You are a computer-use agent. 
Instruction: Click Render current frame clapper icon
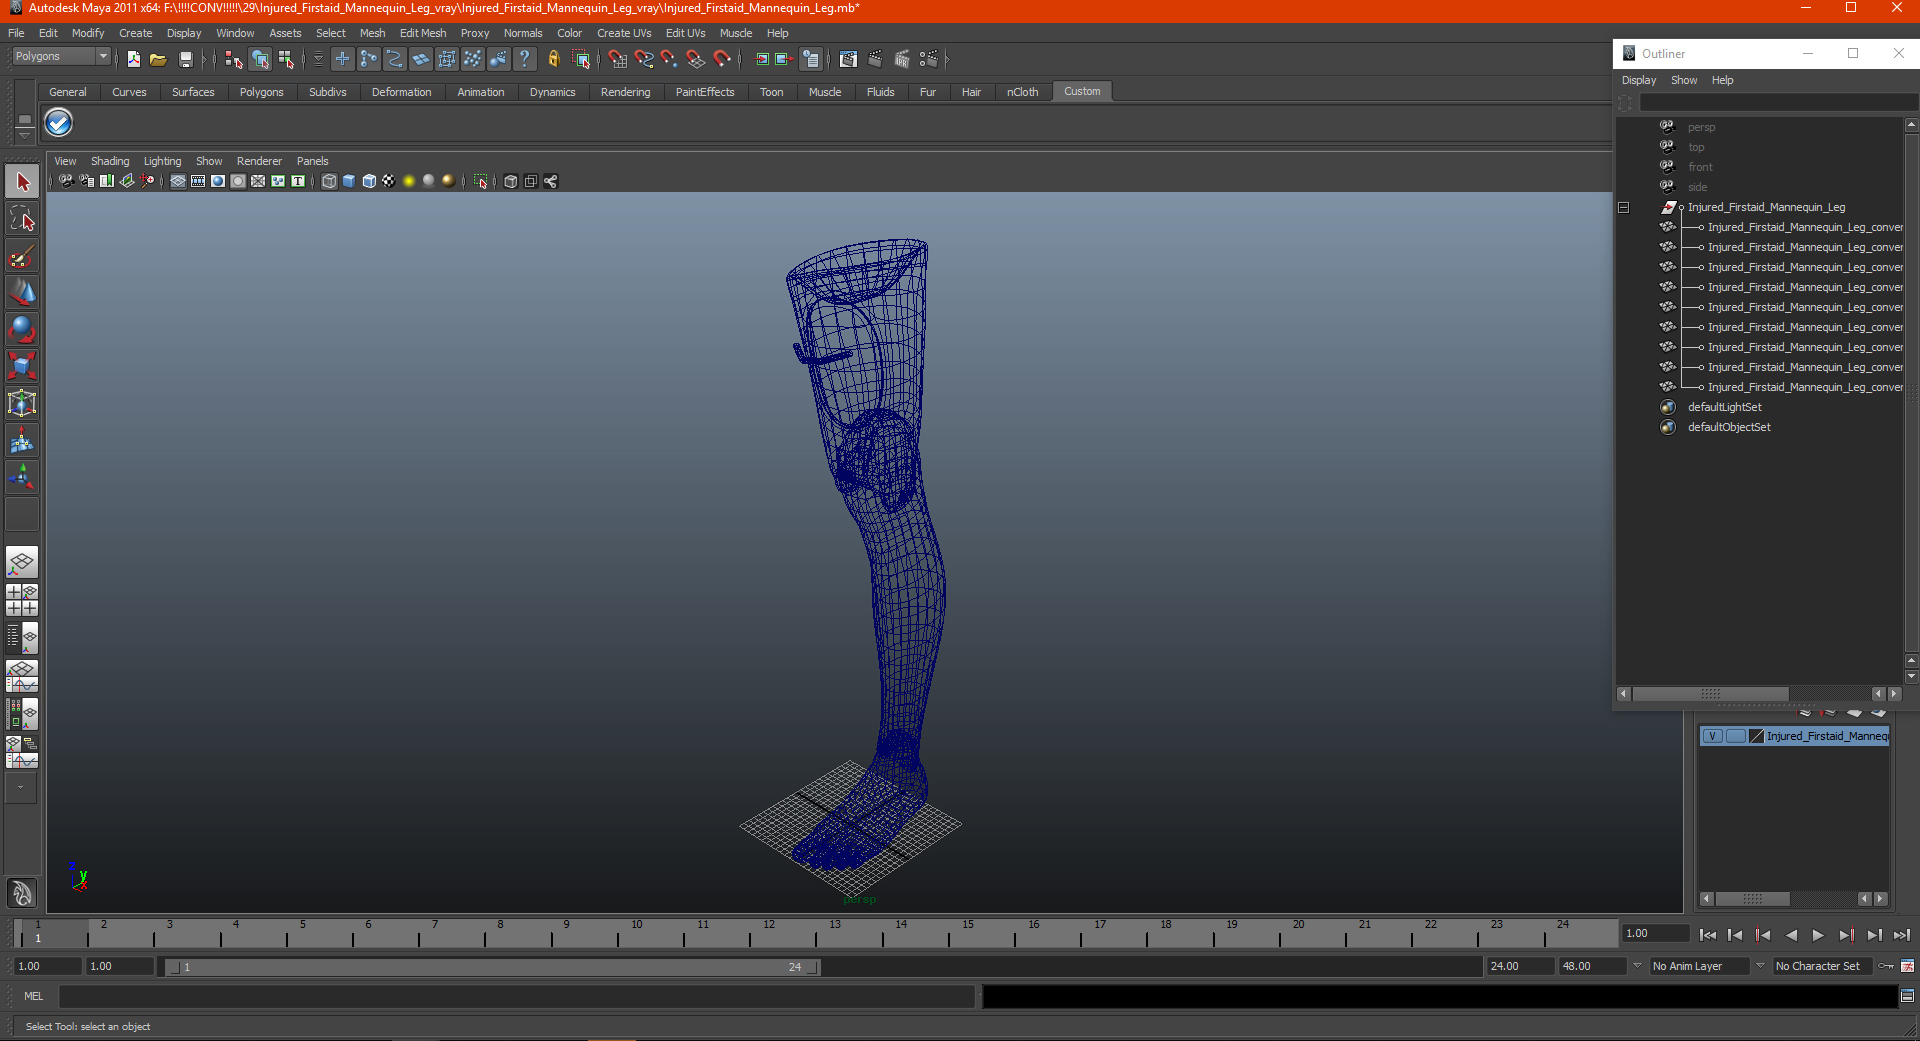[x=875, y=60]
